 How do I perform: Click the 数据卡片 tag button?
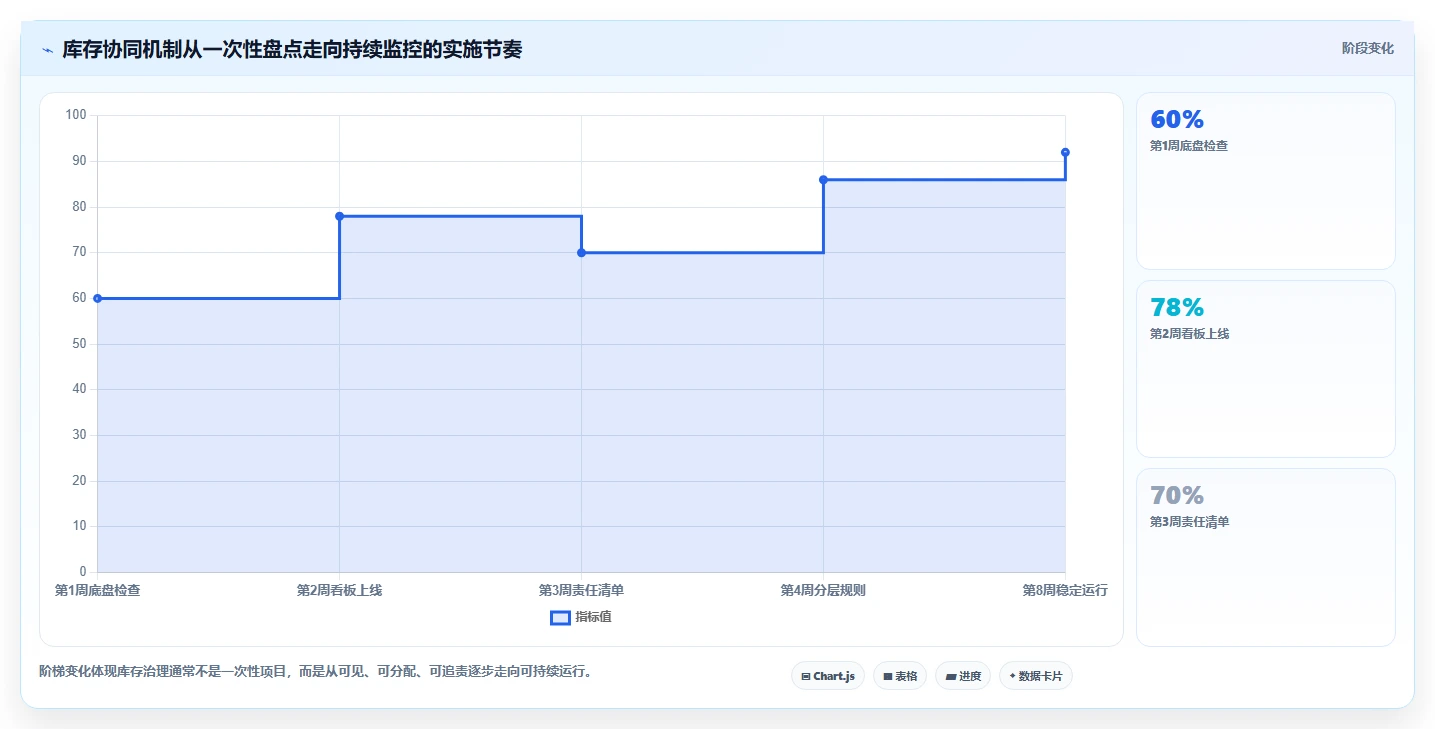point(1035,676)
